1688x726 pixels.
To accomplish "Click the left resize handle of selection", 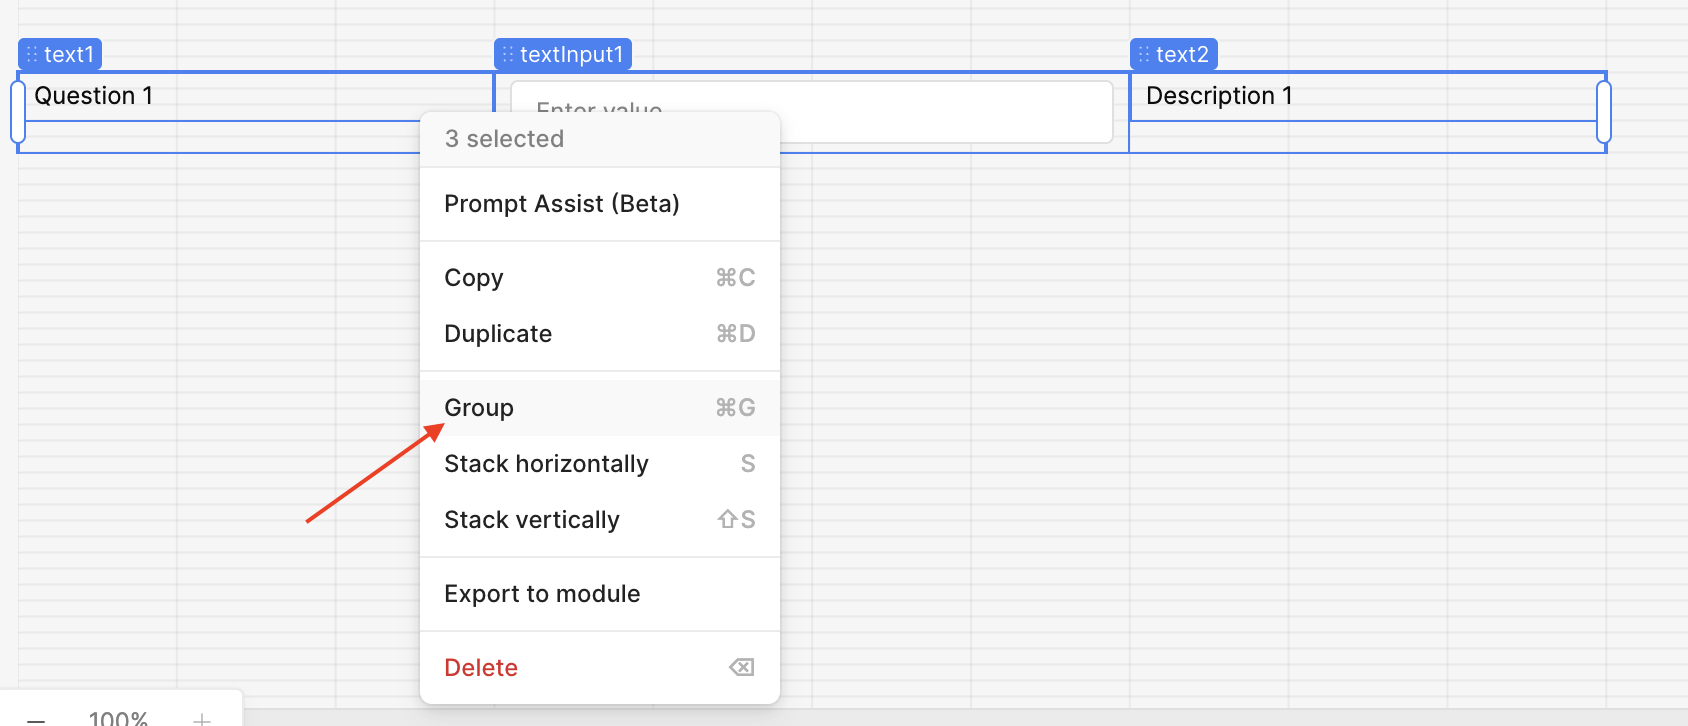I will (x=17, y=111).
